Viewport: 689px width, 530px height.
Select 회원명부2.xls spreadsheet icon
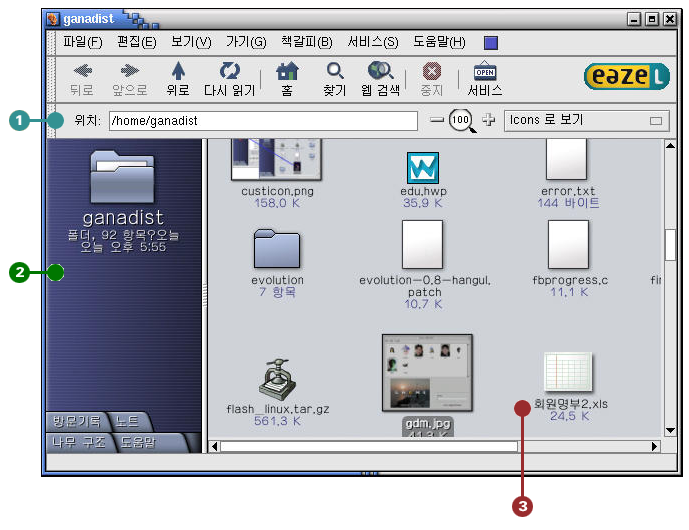[x=568, y=372]
